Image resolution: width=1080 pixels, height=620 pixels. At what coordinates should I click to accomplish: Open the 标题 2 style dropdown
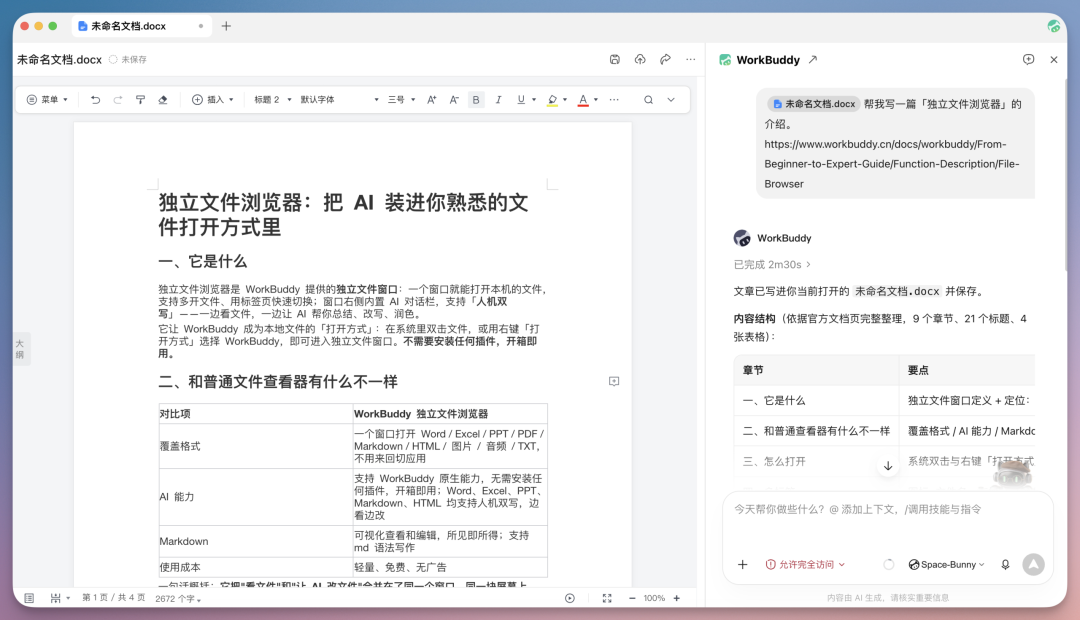tap(273, 100)
